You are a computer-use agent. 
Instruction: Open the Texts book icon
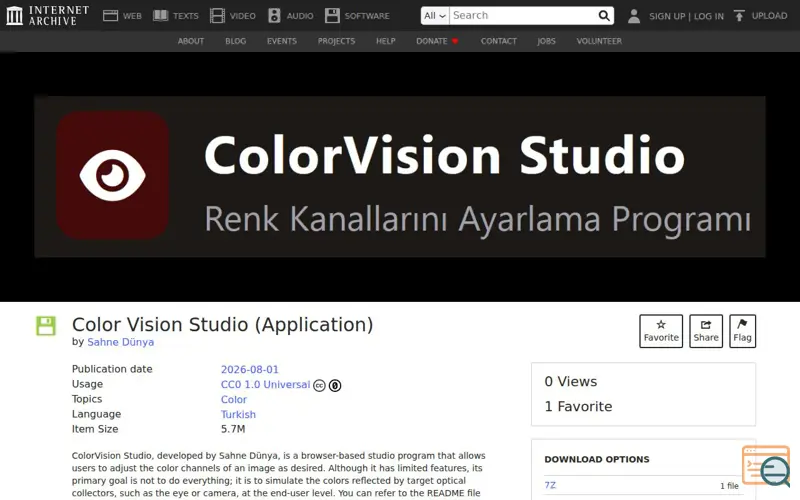point(161,16)
